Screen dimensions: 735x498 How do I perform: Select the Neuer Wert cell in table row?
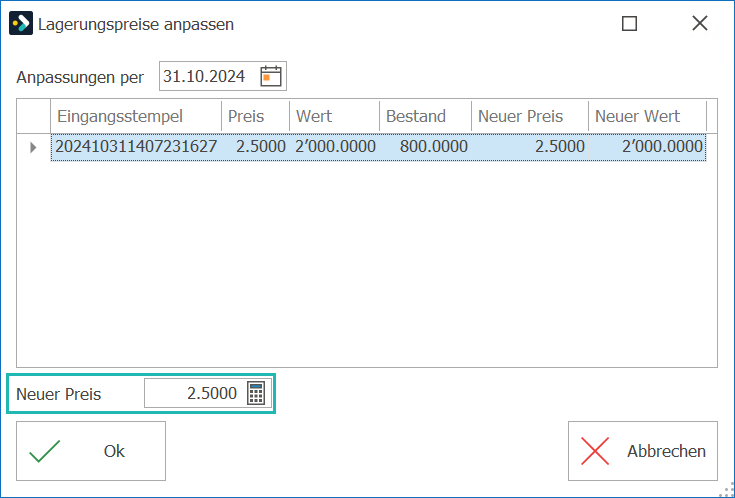[647, 147]
